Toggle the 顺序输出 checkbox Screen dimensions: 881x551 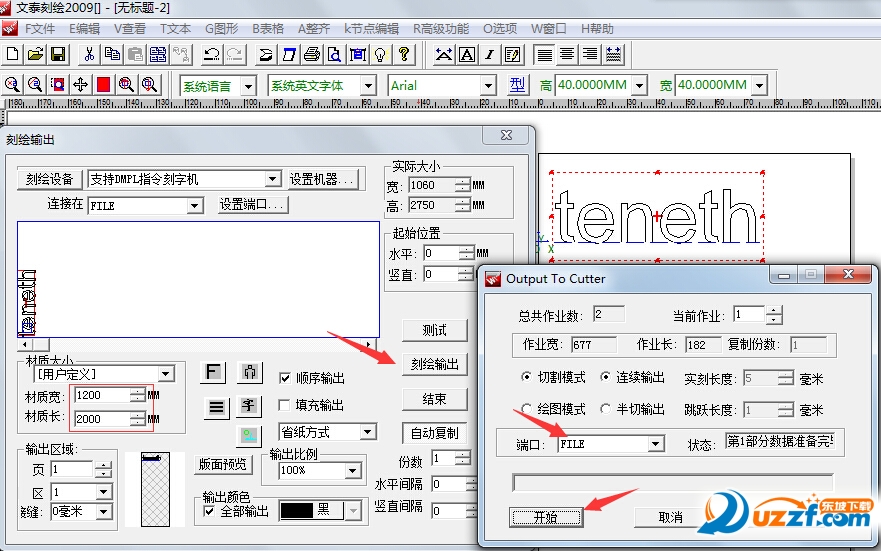pos(285,379)
